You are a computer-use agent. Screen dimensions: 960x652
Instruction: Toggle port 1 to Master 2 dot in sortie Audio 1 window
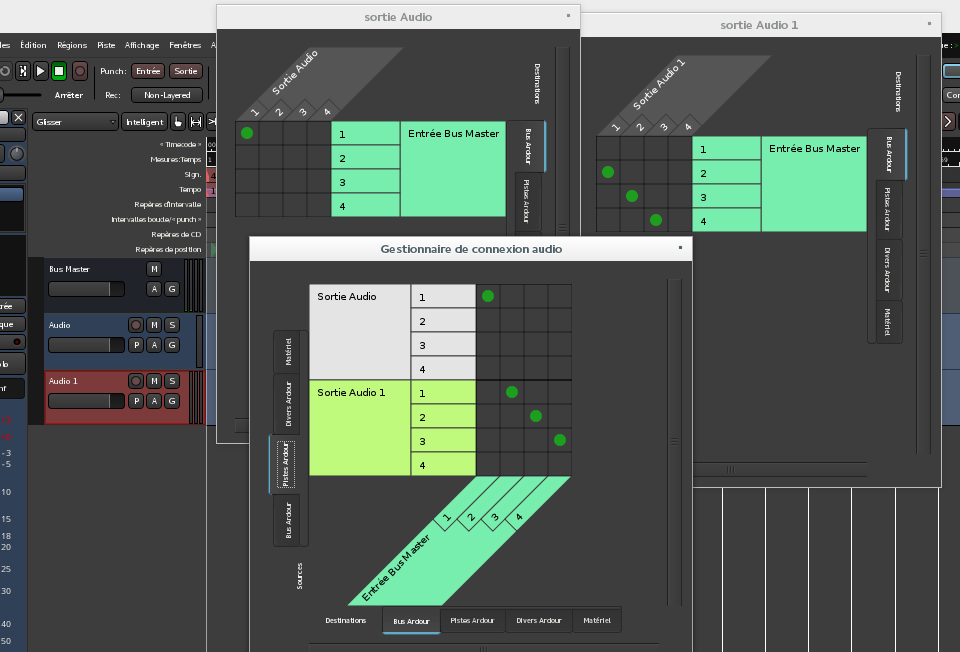coord(608,172)
